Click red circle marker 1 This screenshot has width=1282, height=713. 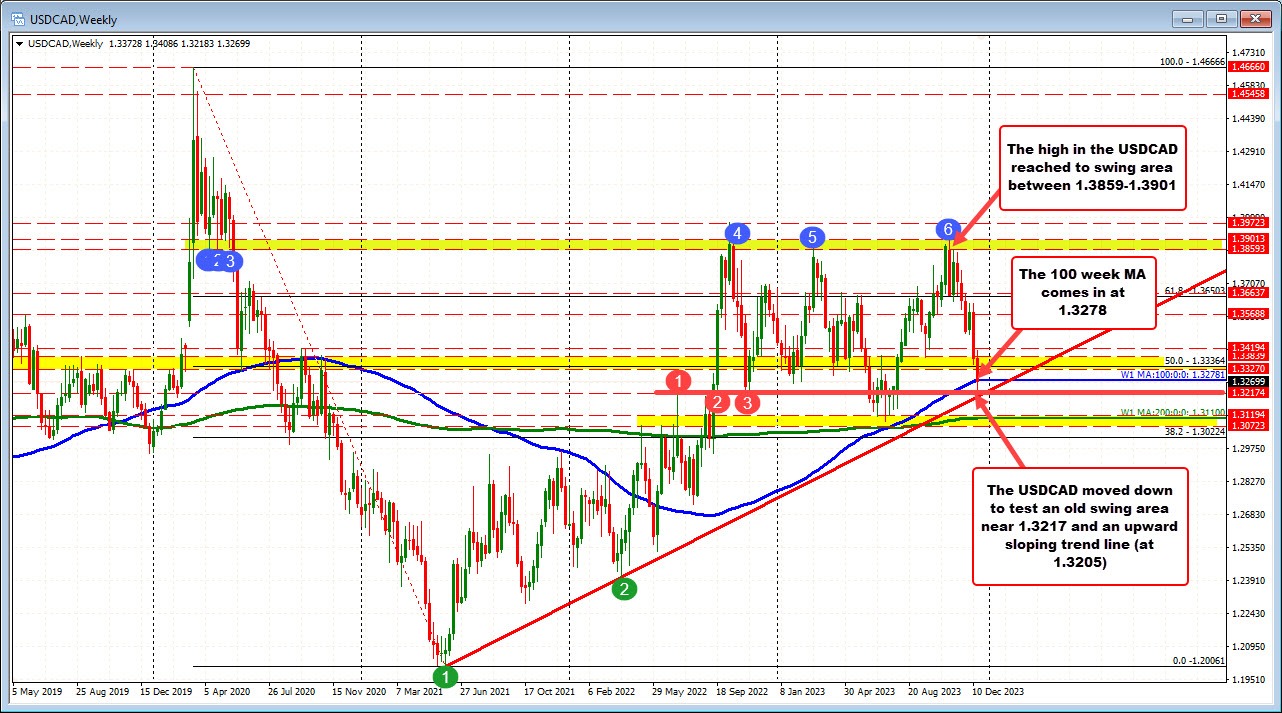(x=679, y=382)
